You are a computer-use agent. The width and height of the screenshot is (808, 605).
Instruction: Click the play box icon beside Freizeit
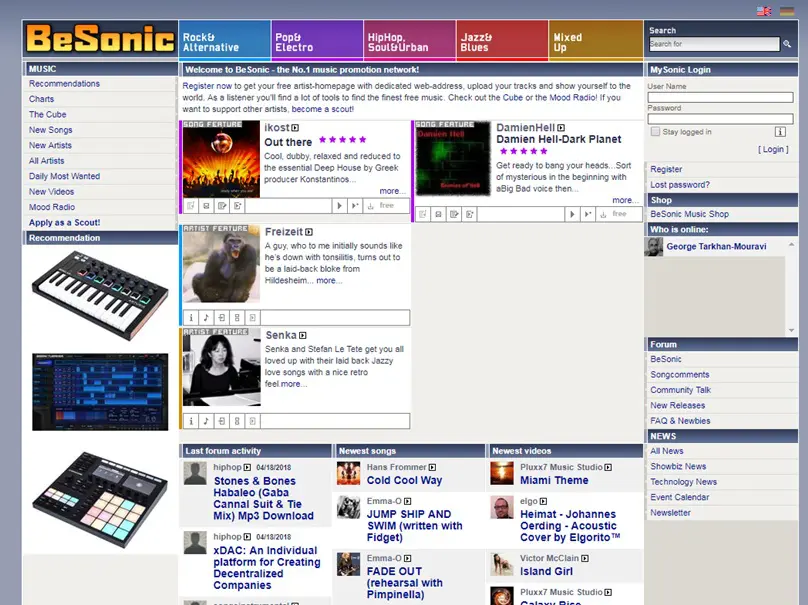coord(309,232)
